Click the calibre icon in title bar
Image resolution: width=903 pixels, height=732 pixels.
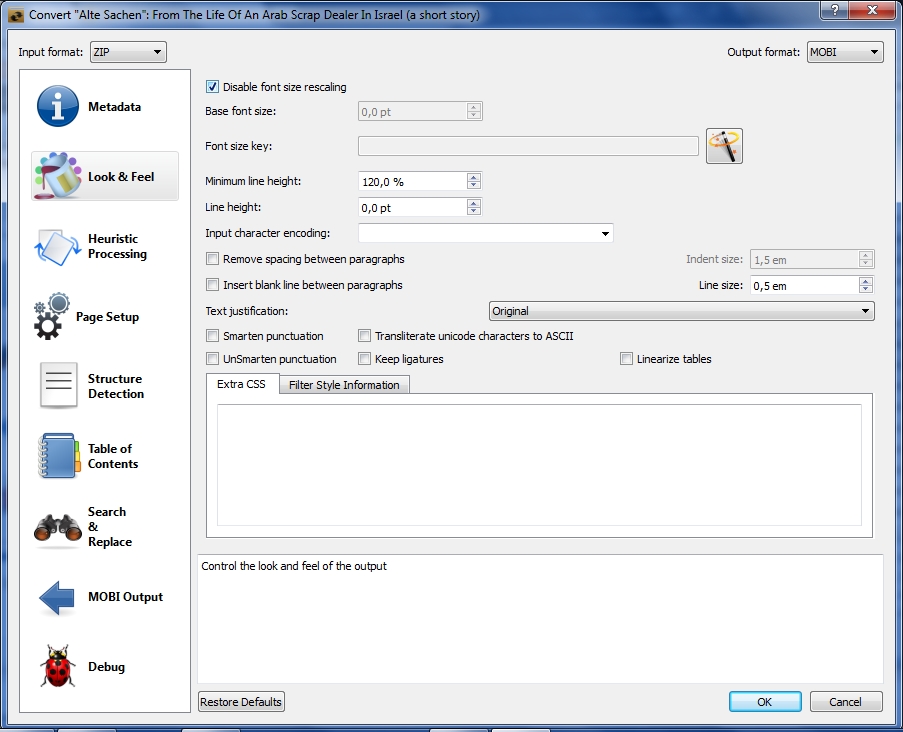pos(16,15)
